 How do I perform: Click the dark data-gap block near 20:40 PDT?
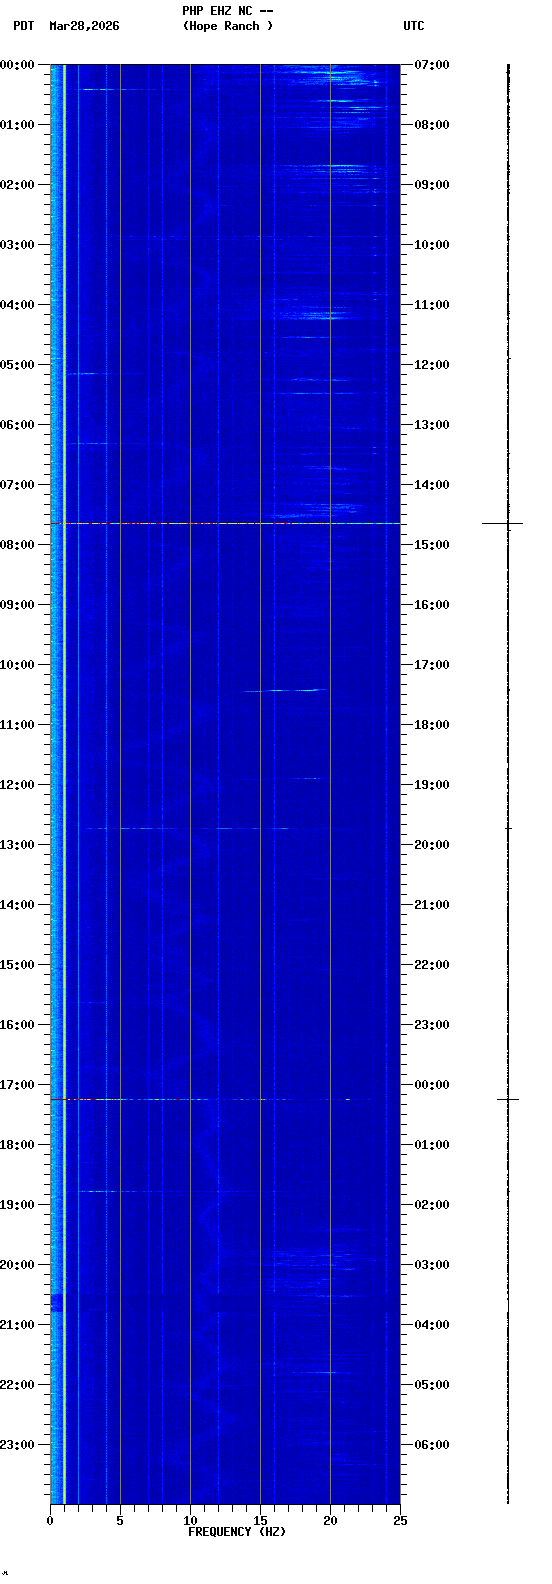coord(56,1302)
